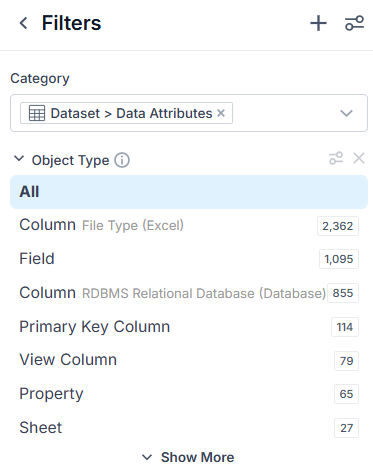Show Object Type info tooltip icon
Screen dimensions: 373x466
122,160
